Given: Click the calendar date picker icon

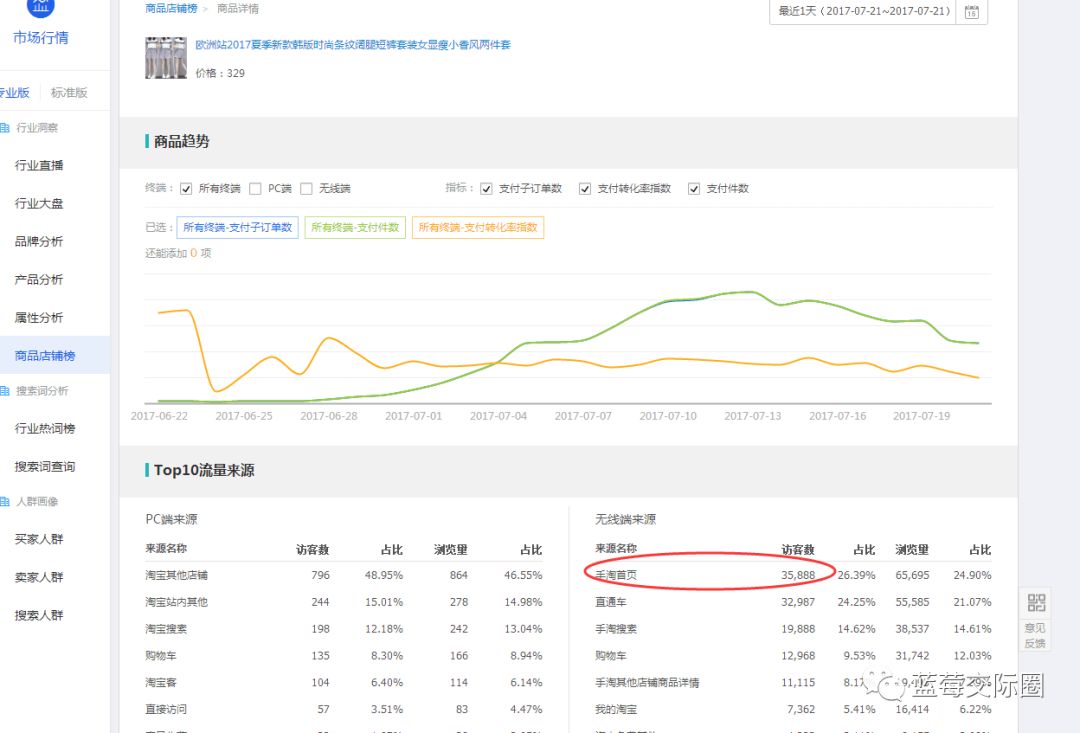Looking at the screenshot, I should pos(971,13).
